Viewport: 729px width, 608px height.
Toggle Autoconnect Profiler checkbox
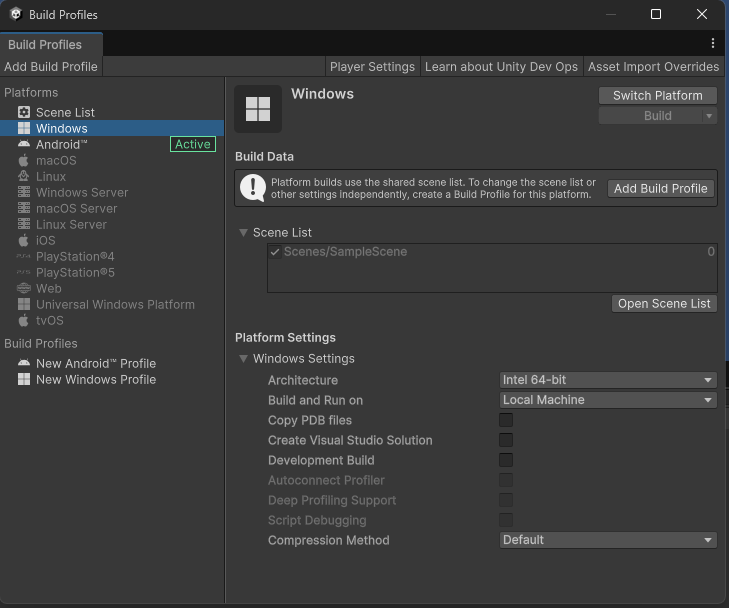506,480
